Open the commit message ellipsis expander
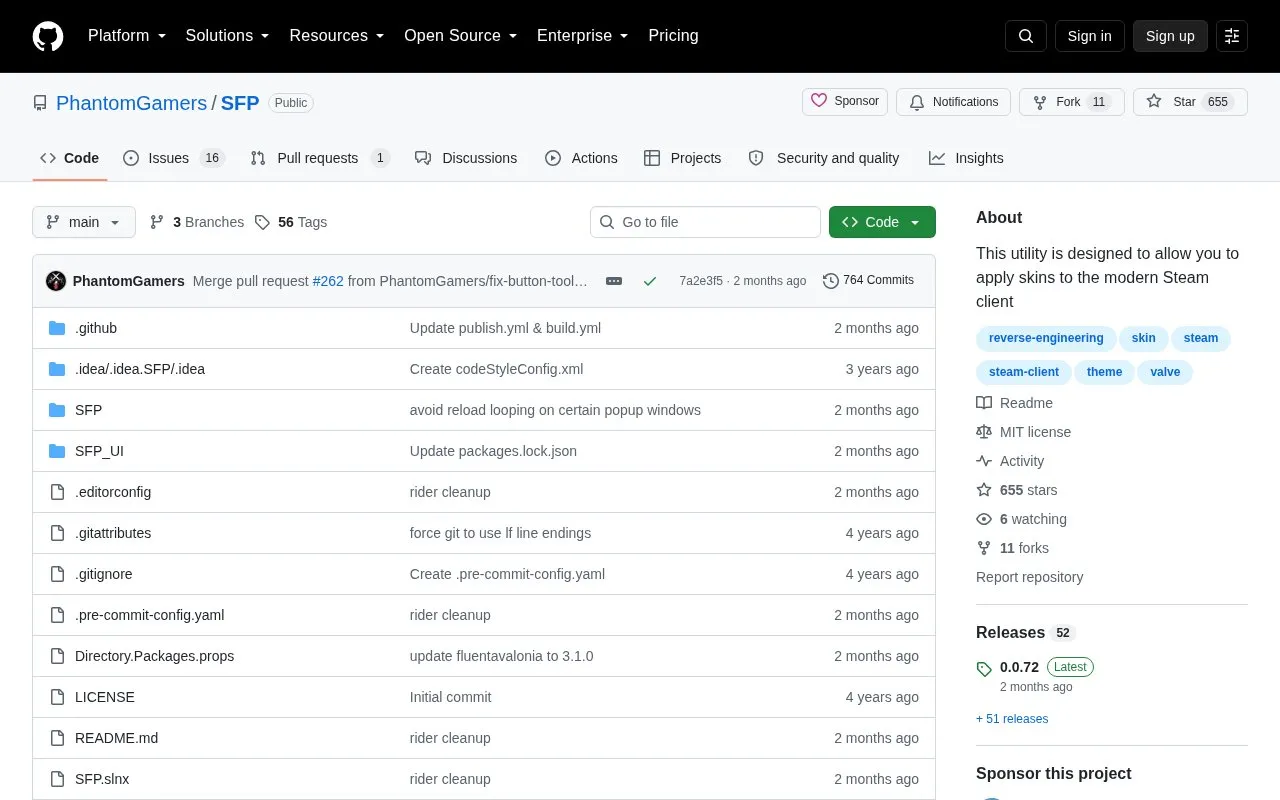Image resolution: width=1280 pixels, height=800 pixels. (x=614, y=281)
